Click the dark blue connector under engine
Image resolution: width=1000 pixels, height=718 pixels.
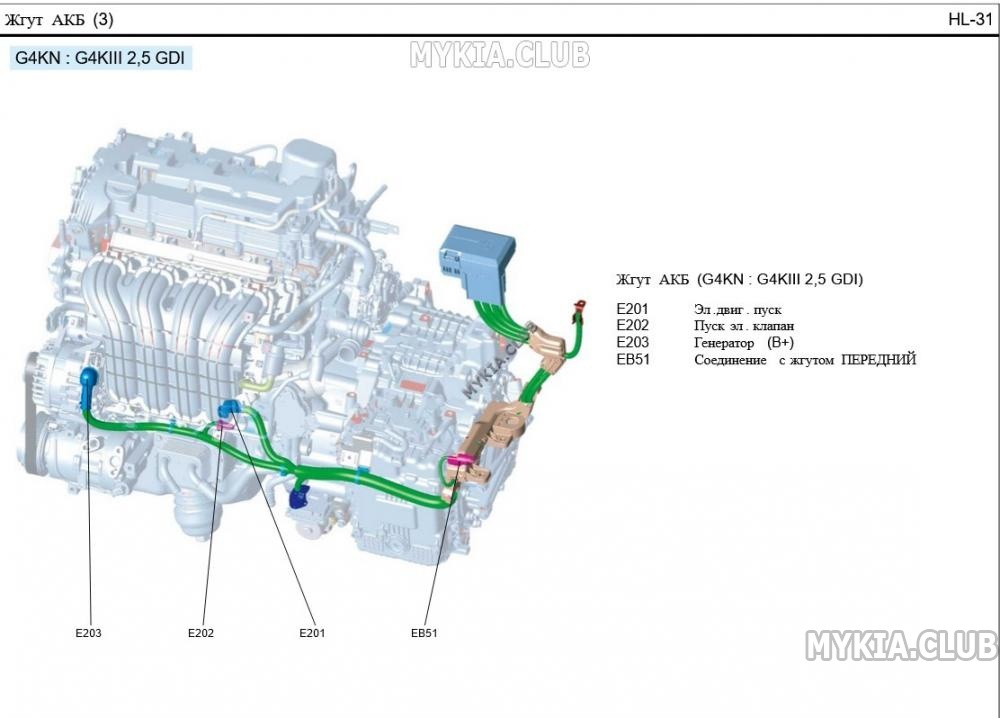point(298,497)
